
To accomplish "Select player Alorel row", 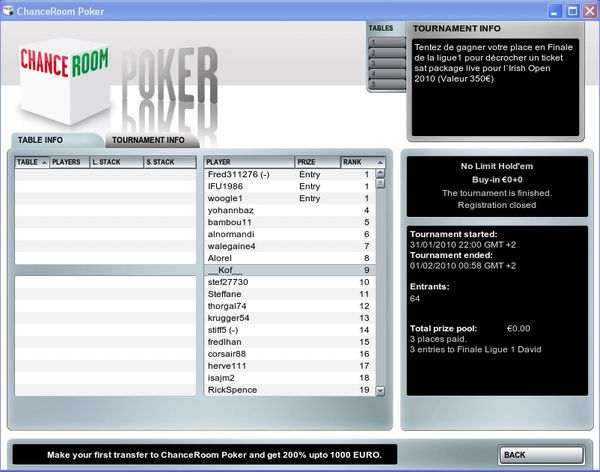I will 290,258.
